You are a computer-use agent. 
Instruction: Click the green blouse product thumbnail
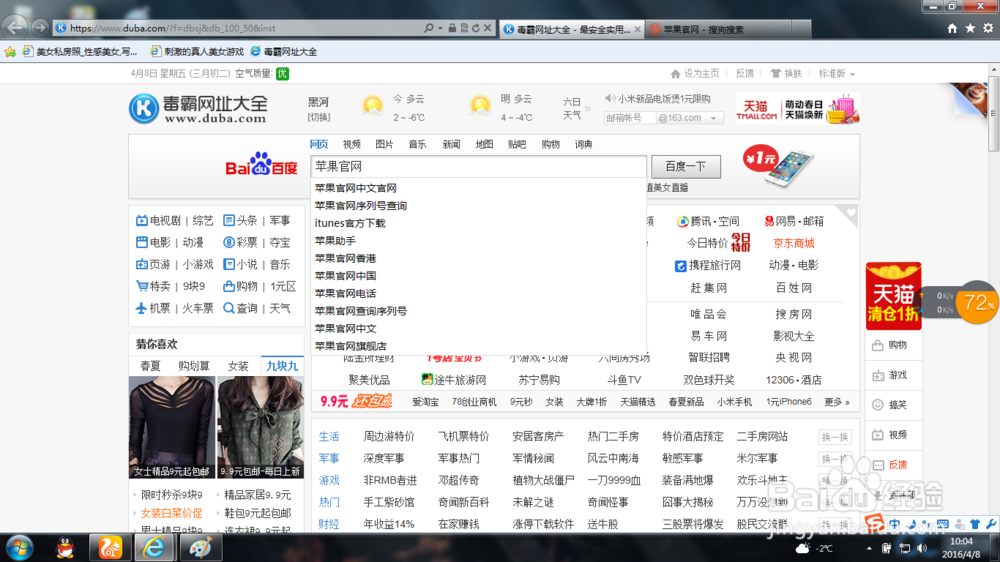(260, 427)
